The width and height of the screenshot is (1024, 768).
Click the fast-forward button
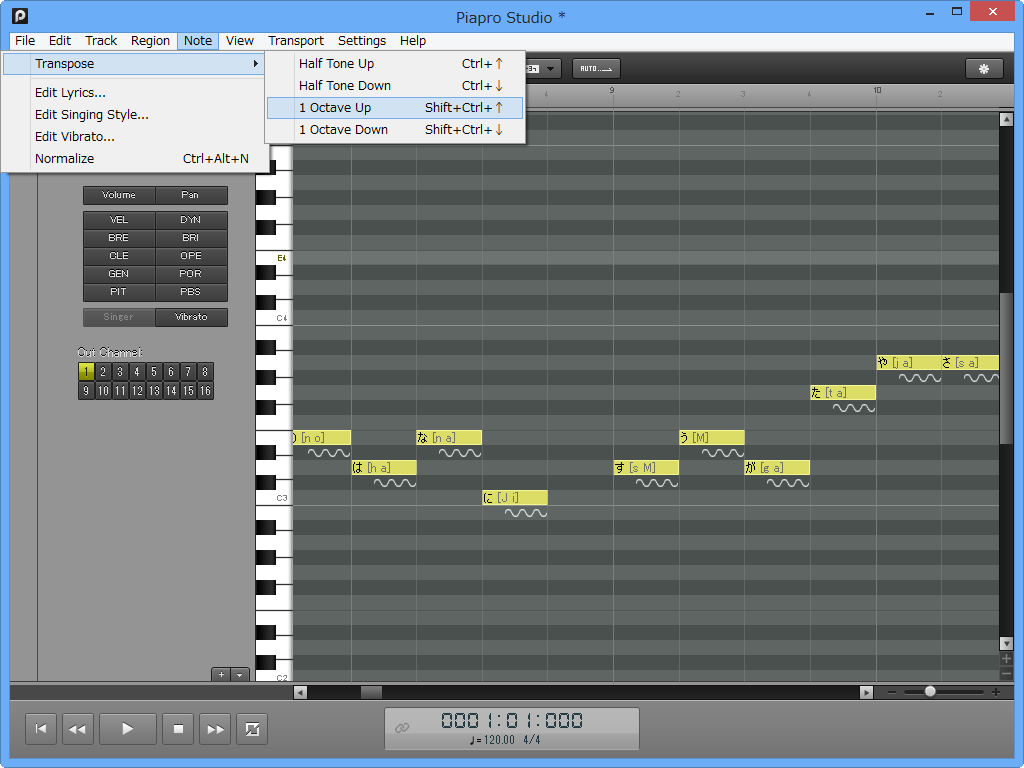(215, 729)
